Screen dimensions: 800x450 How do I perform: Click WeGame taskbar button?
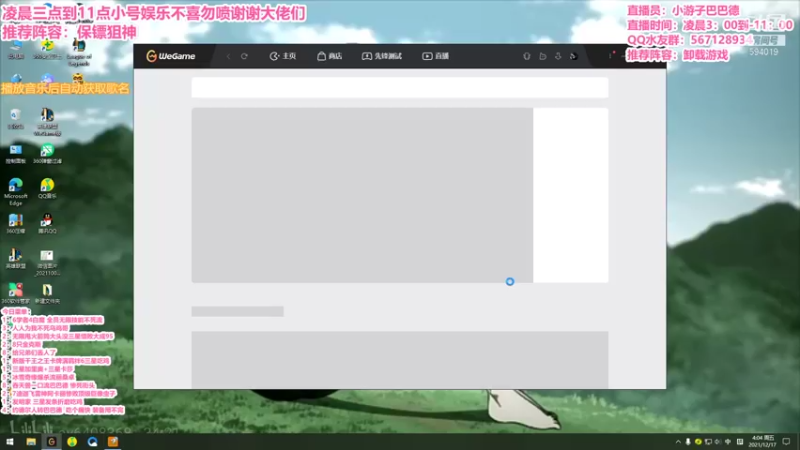52,441
